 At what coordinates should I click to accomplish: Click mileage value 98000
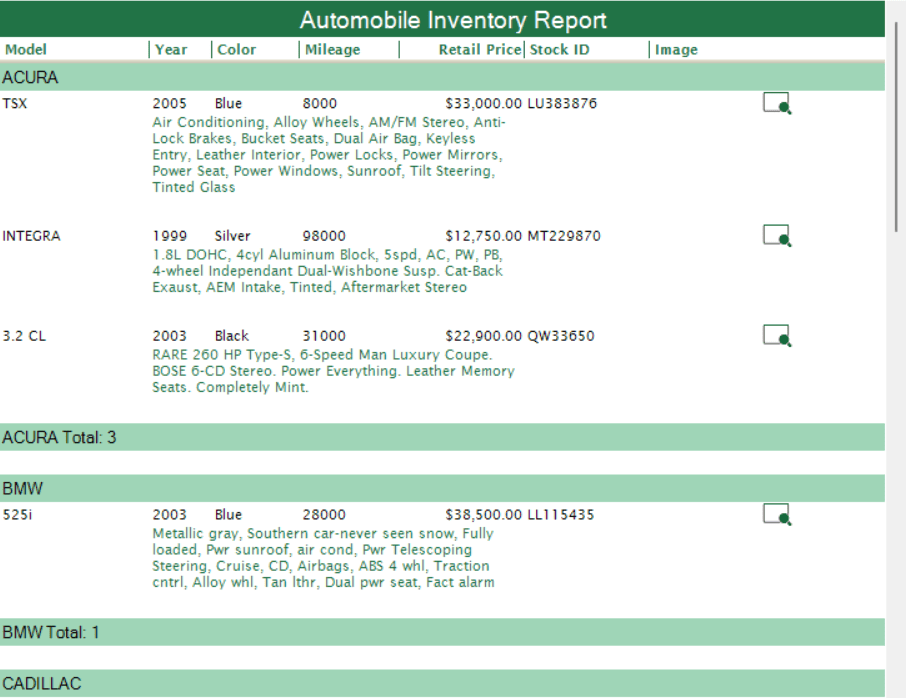pyautogui.click(x=324, y=236)
